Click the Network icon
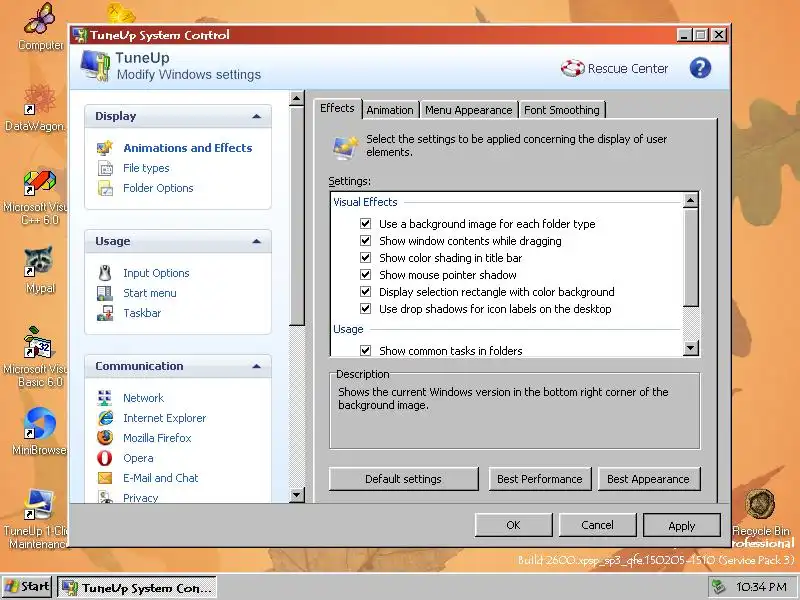This screenshot has height=600, width=800. (x=105, y=398)
